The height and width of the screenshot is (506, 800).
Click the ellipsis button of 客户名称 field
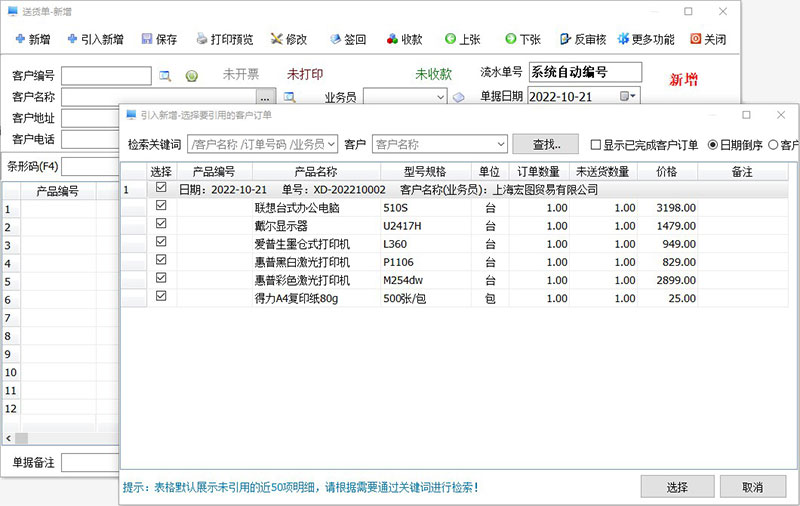tap(265, 97)
